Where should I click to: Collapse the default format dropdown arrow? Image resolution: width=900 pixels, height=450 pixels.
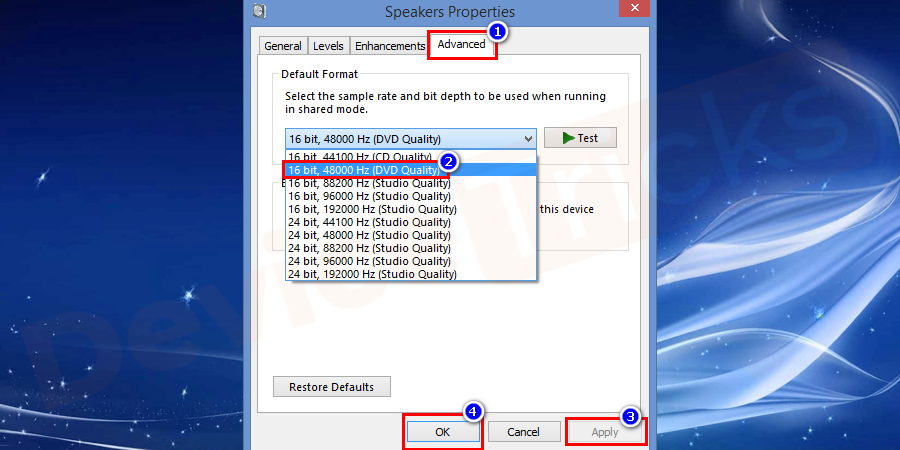click(x=527, y=139)
